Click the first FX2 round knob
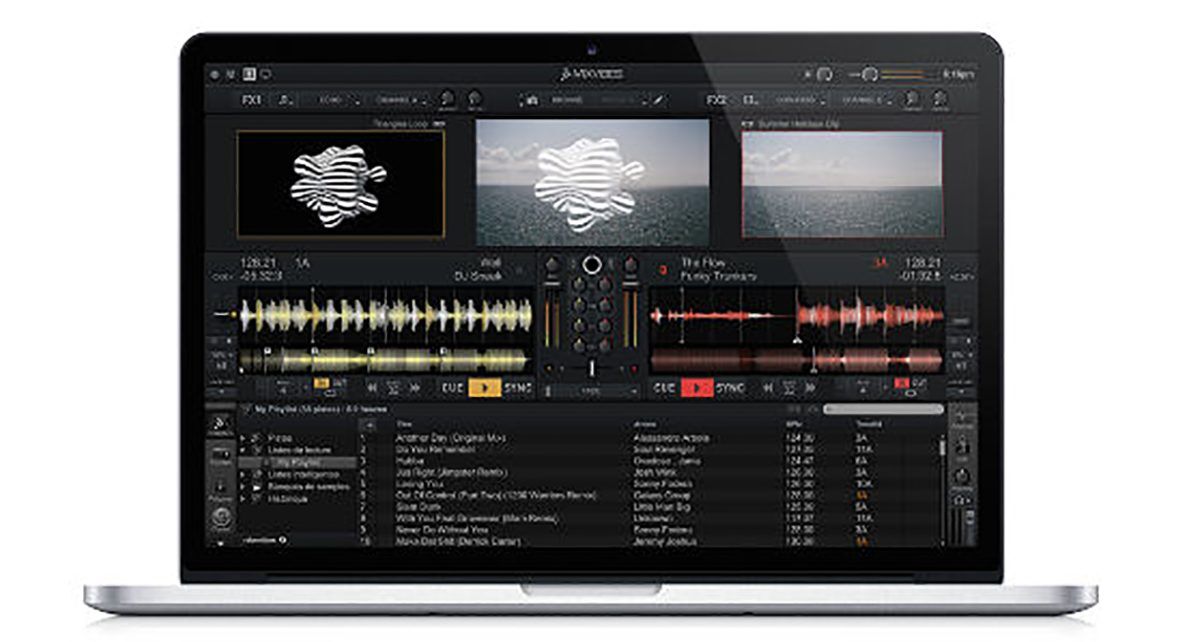Screen dimensions: 1204x642 click(x=911, y=99)
